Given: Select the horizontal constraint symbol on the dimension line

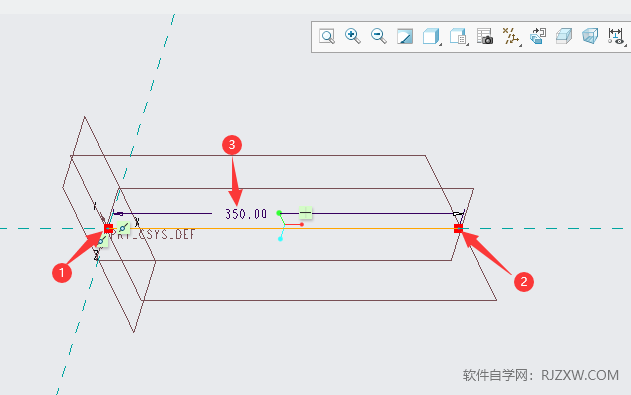Looking at the screenshot, I should [x=305, y=212].
